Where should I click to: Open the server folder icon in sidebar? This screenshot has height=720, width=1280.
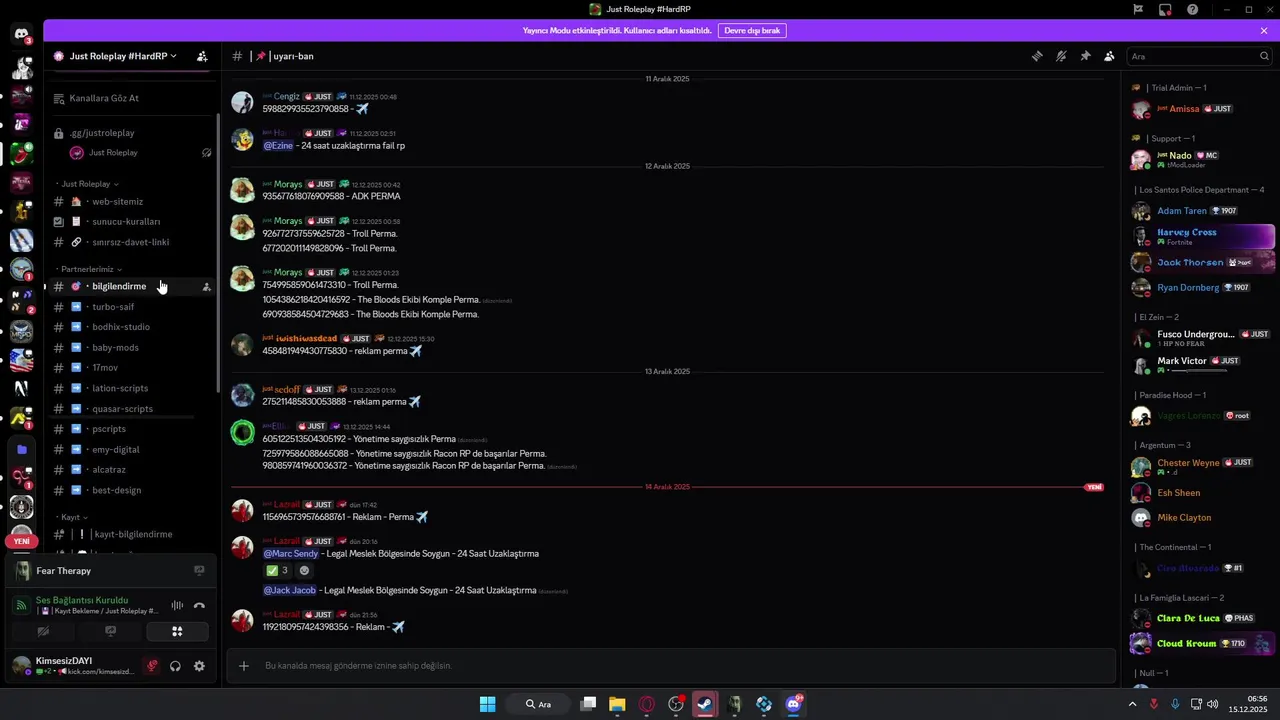[x=21, y=450]
